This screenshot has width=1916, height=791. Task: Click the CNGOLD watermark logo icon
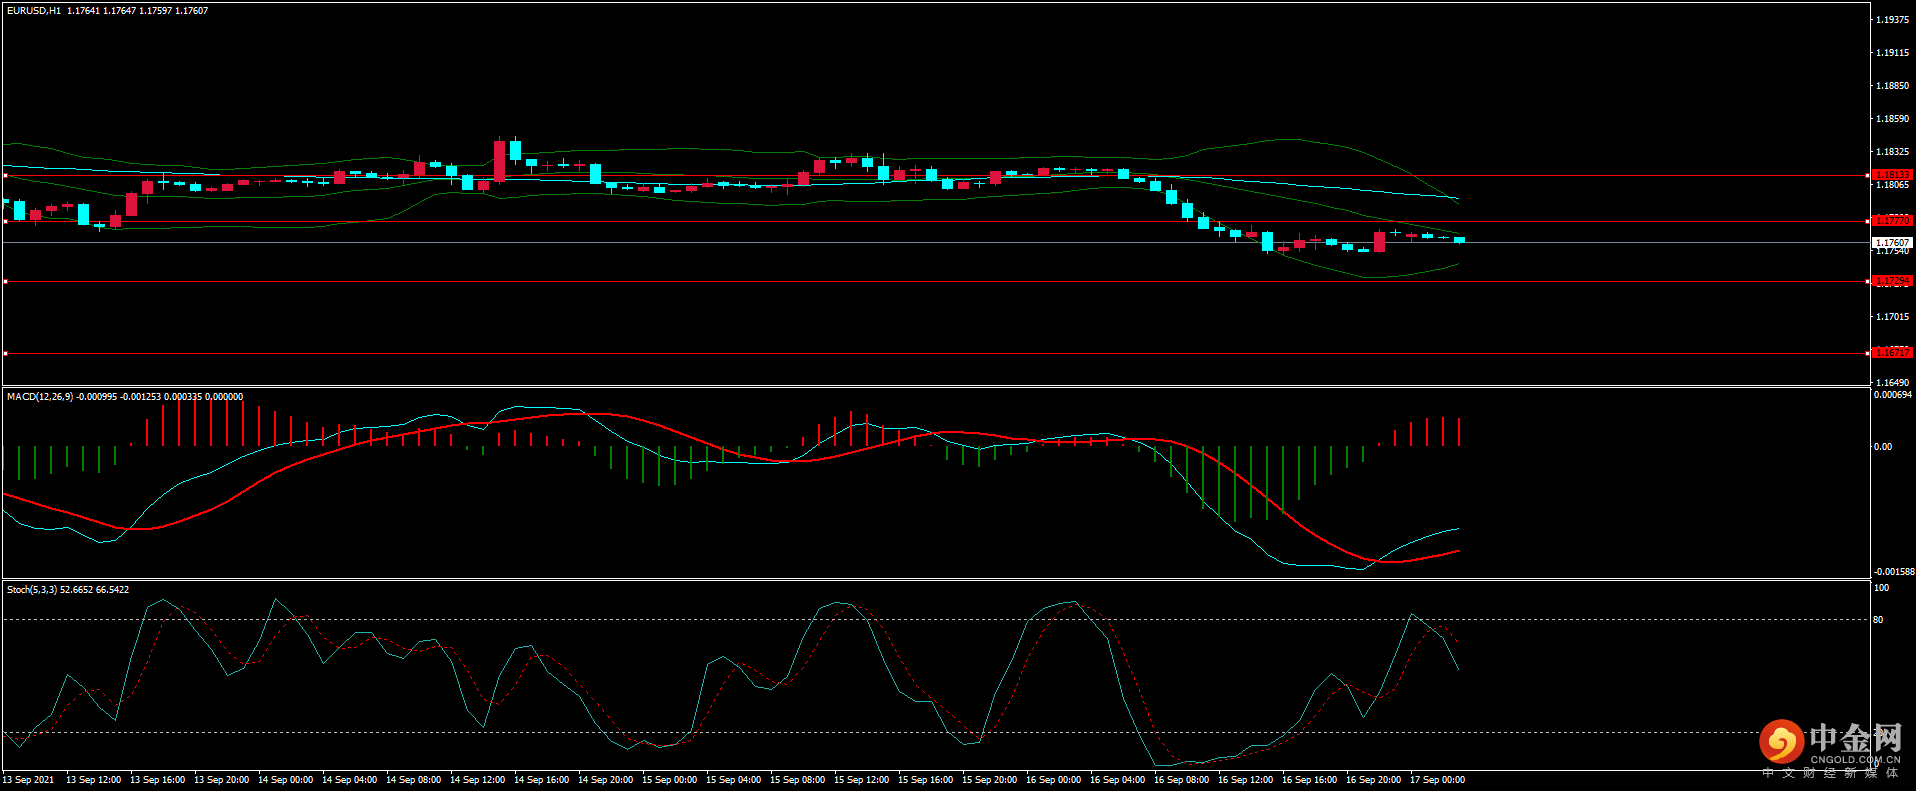(1781, 742)
